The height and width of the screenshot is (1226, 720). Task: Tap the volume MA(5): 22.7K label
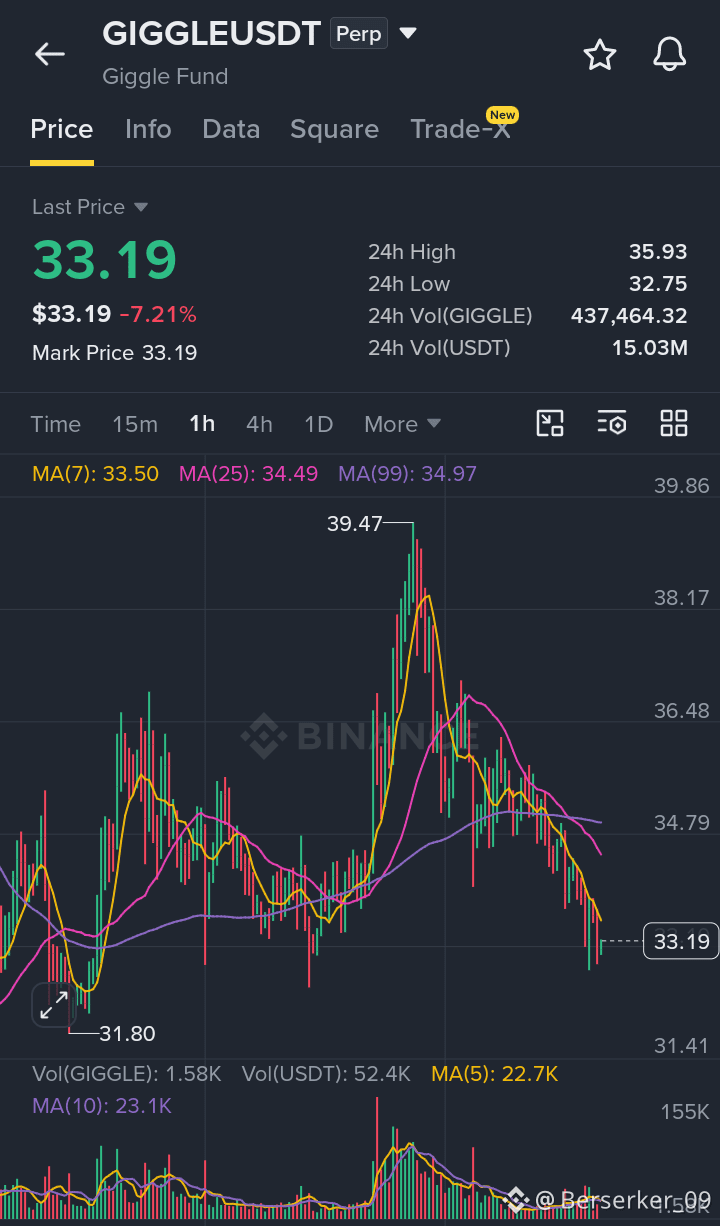click(x=495, y=1074)
